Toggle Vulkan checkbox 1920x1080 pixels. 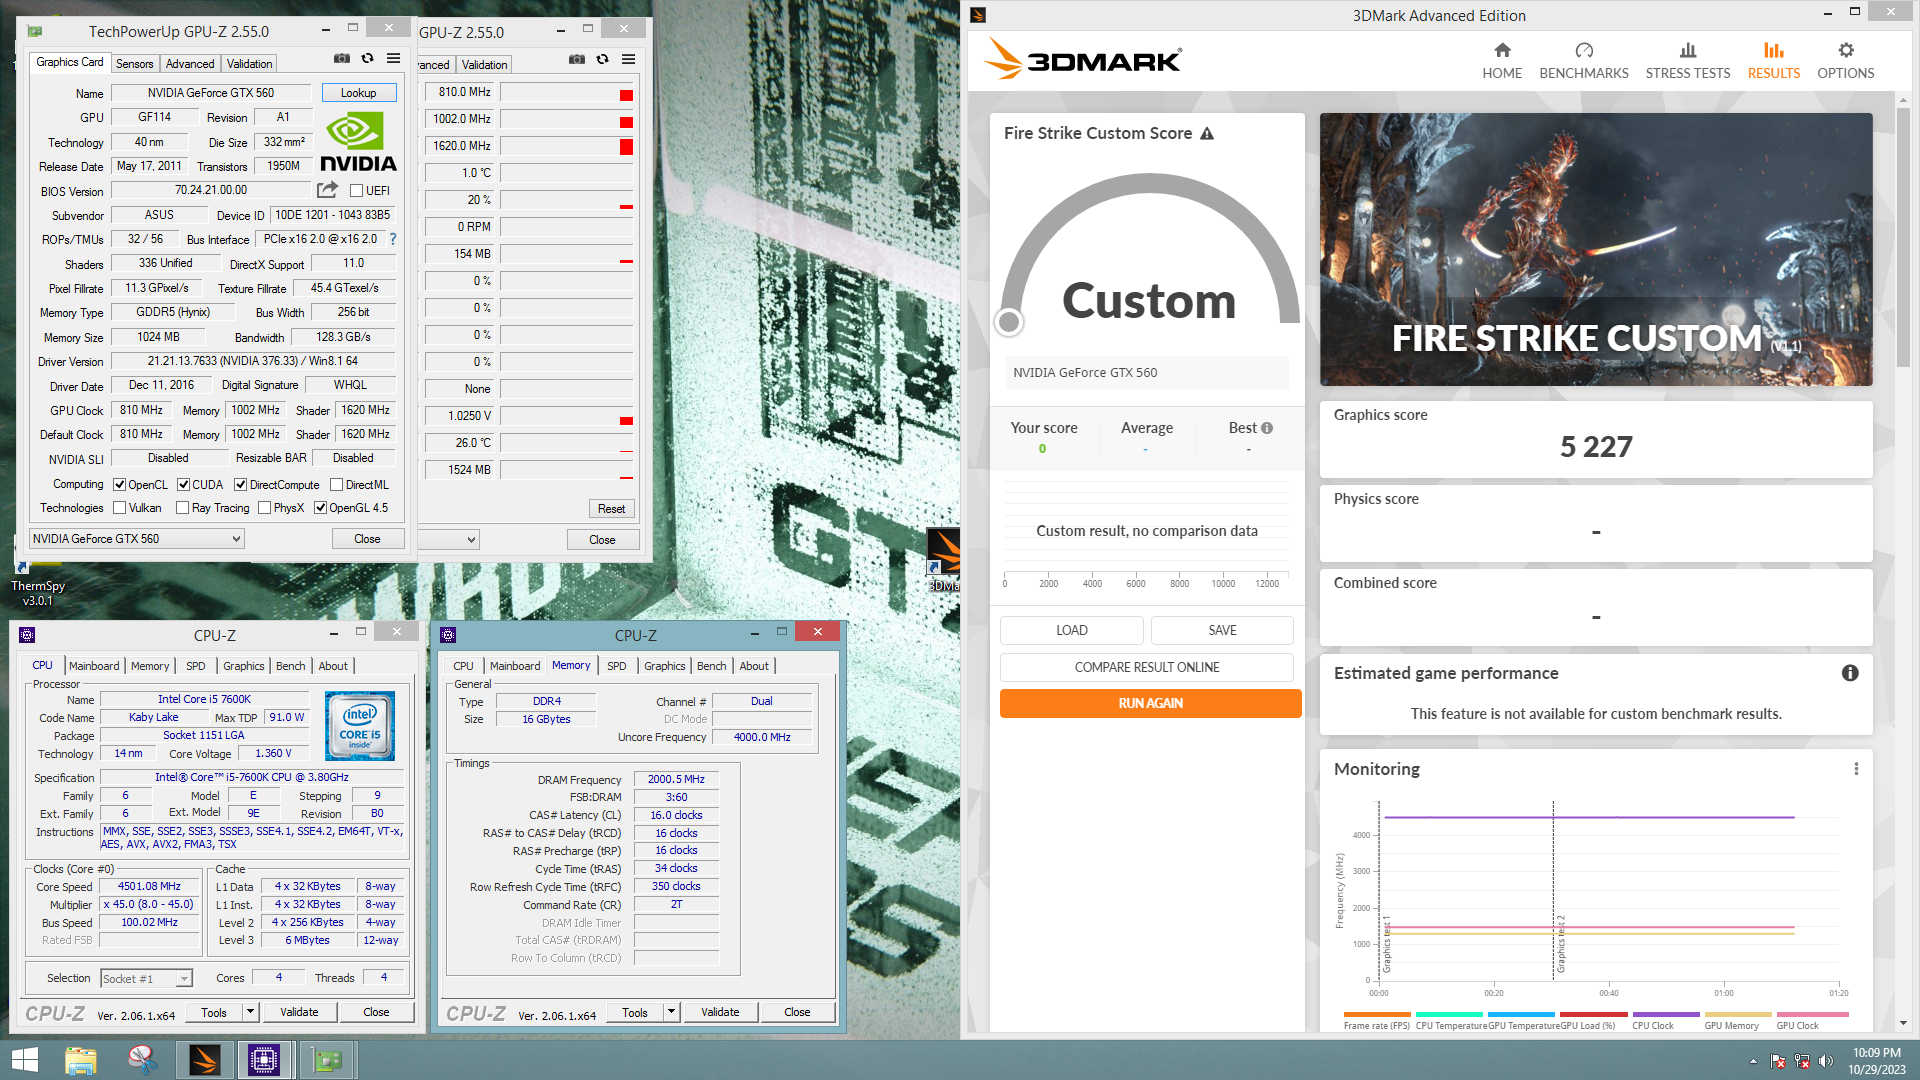click(x=120, y=508)
